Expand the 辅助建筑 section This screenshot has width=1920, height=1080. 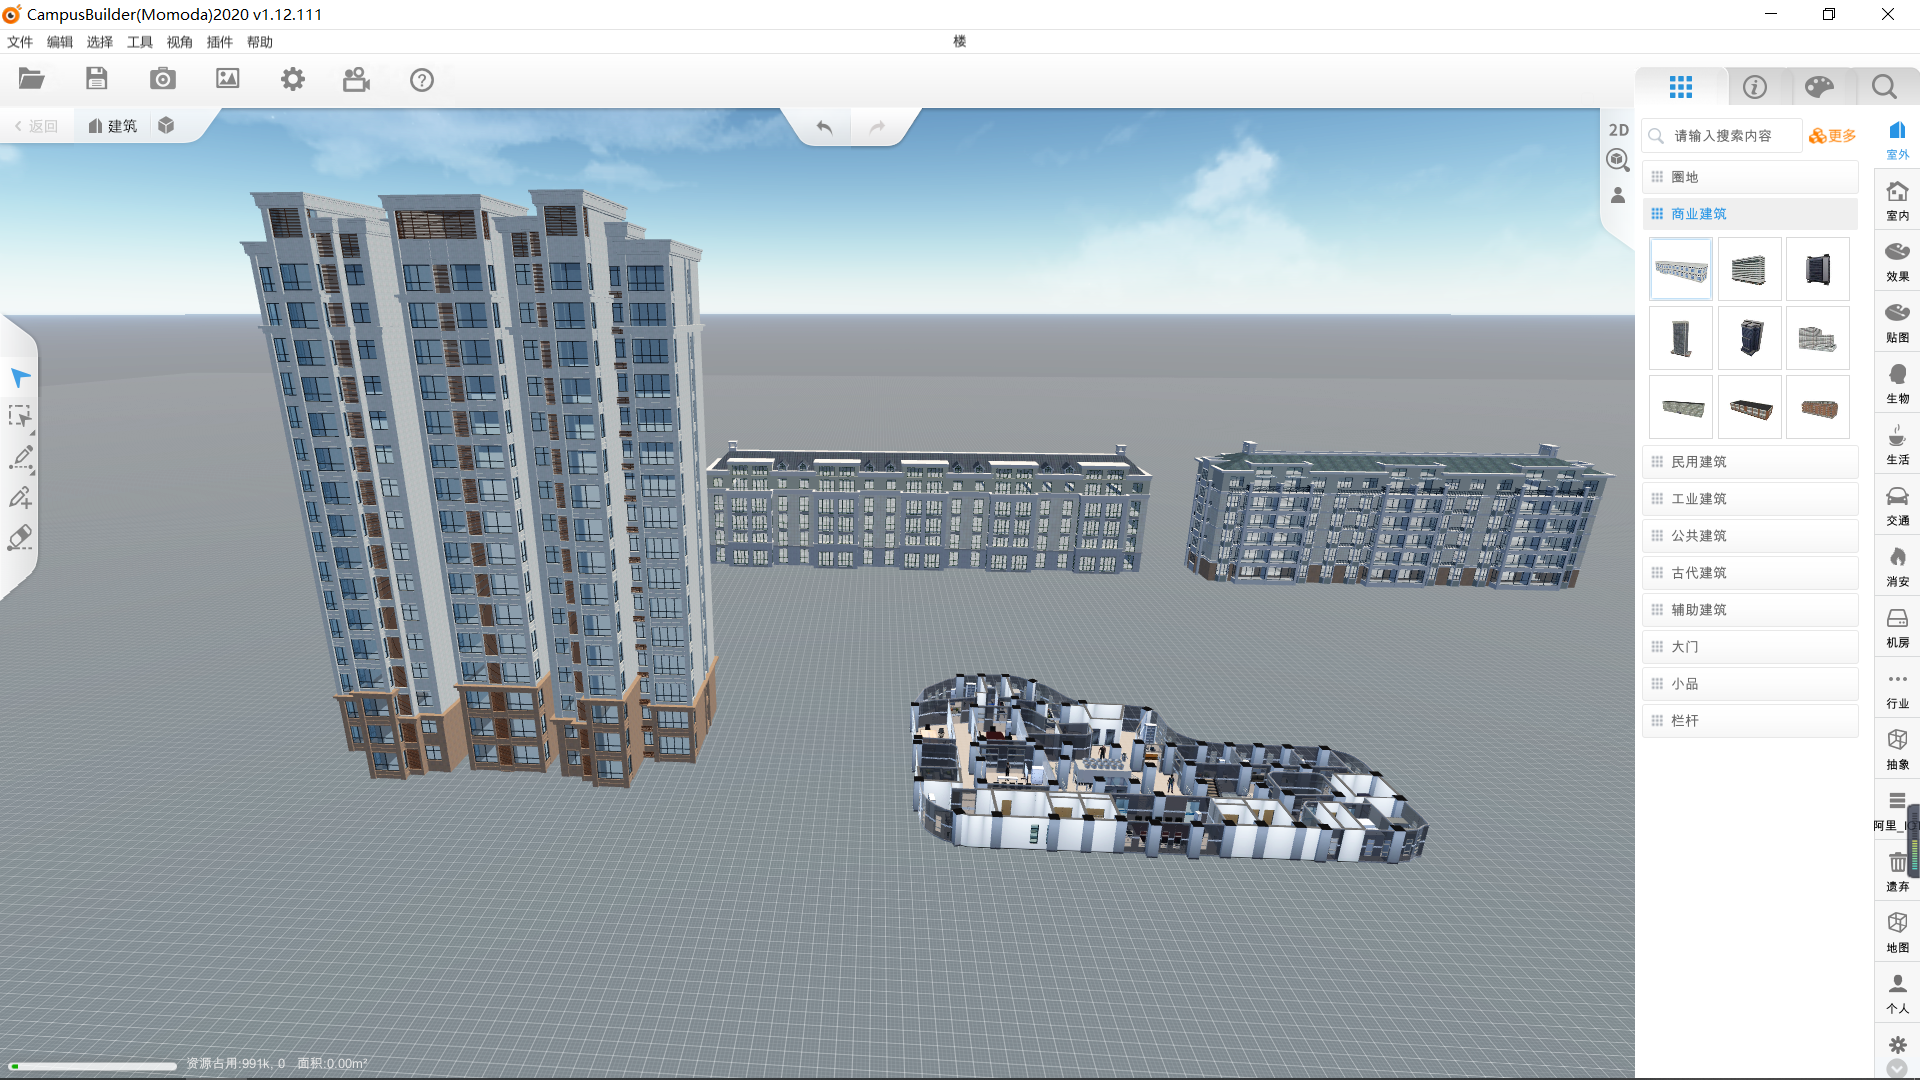point(1750,610)
